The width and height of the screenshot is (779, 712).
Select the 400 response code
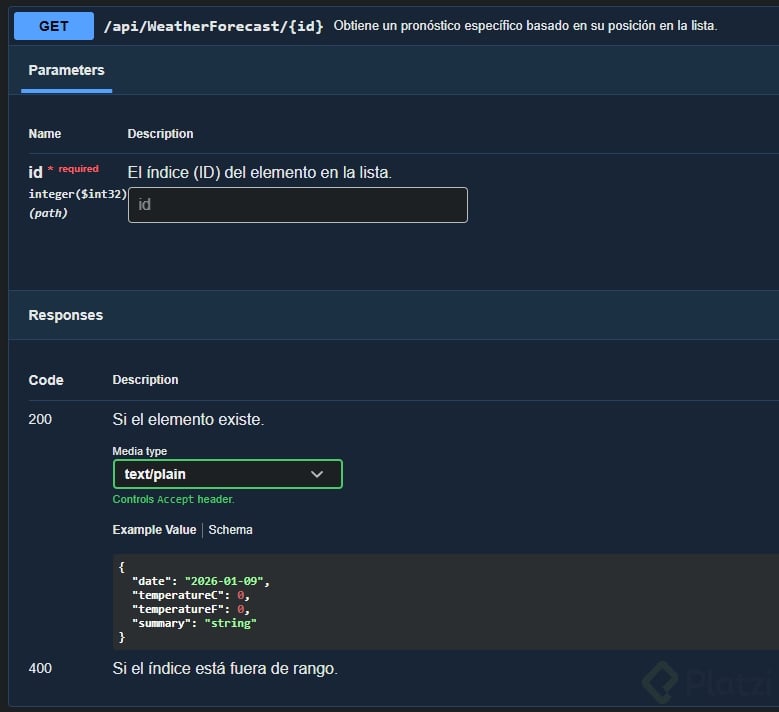tap(40, 668)
